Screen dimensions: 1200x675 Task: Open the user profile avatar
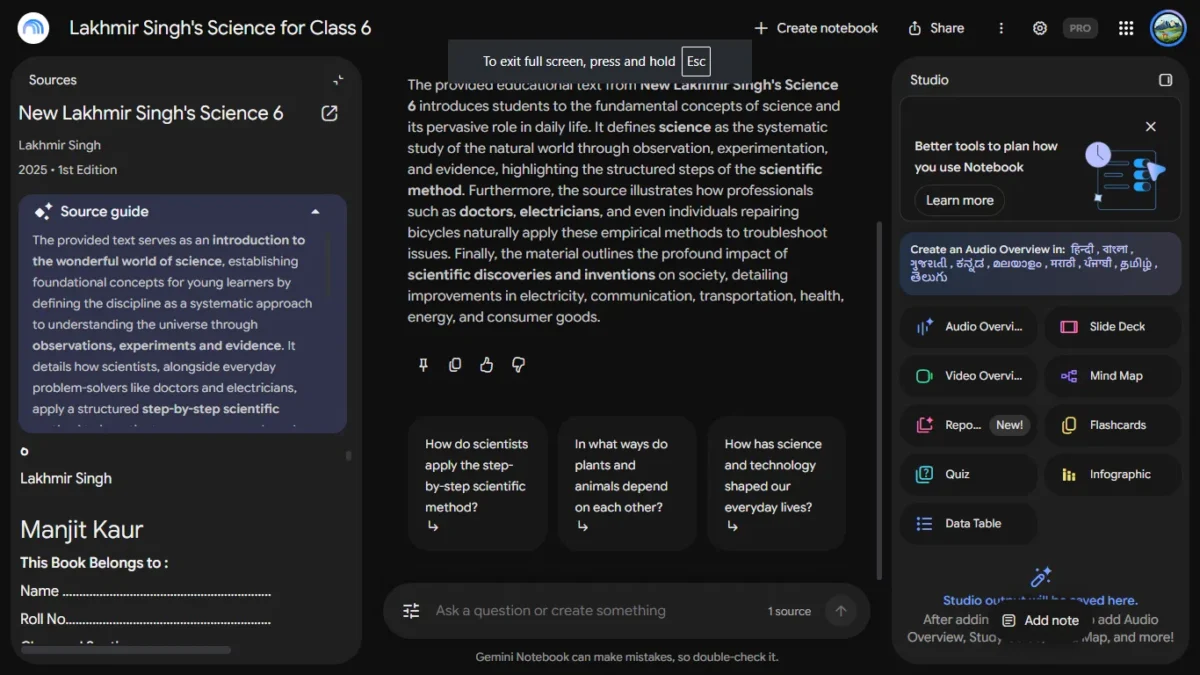(x=1168, y=28)
